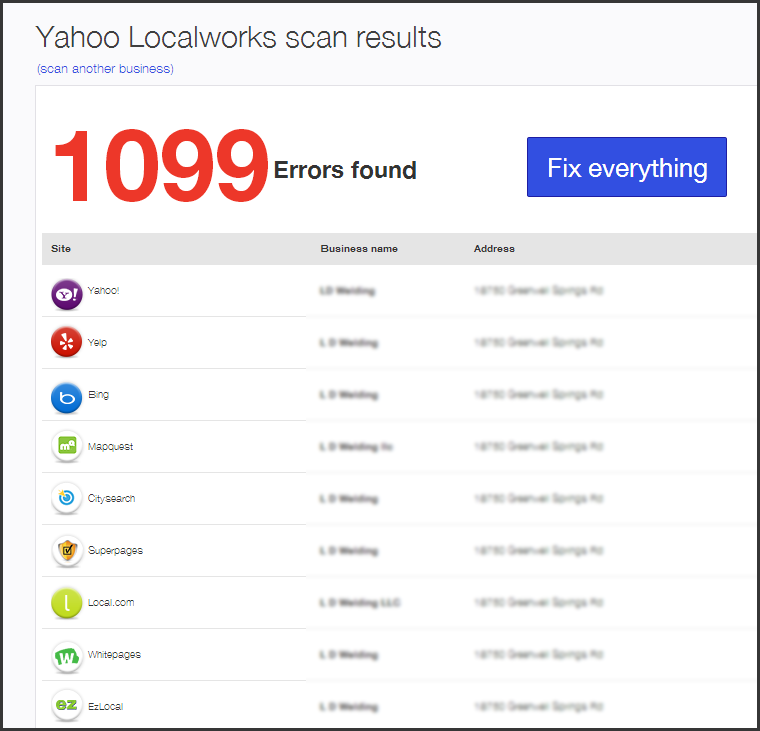Screen dimensions: 760x731
Task: Click the 1099 error count
Action: click(161, 165)
